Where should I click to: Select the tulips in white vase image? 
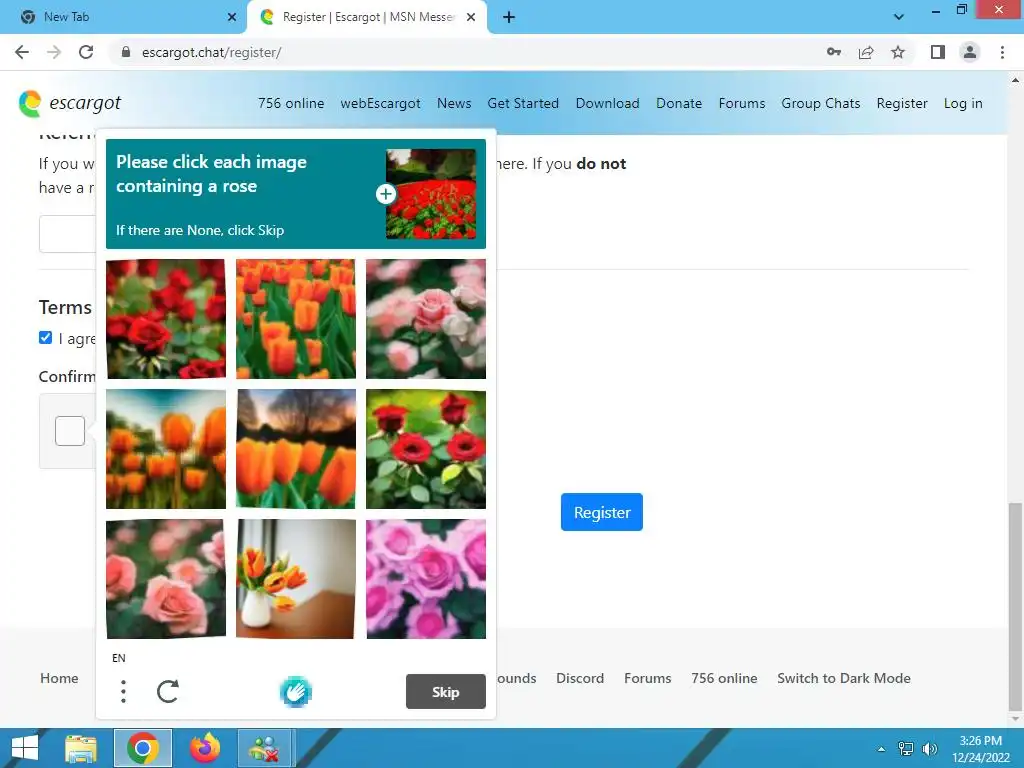296,579
